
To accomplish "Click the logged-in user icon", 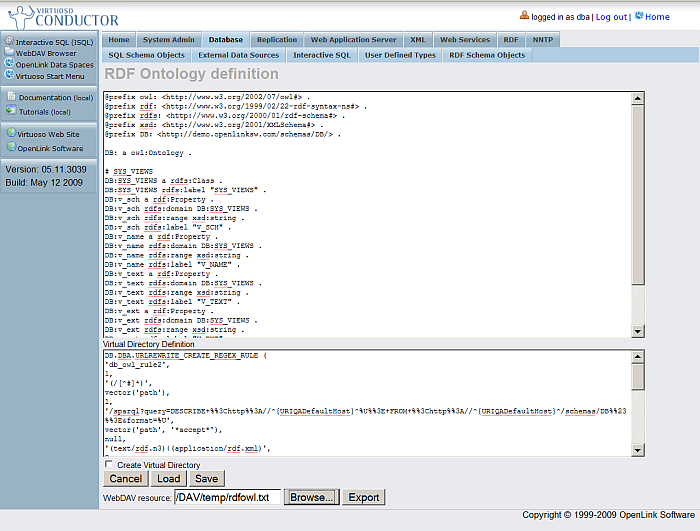I will pos(524,16).
